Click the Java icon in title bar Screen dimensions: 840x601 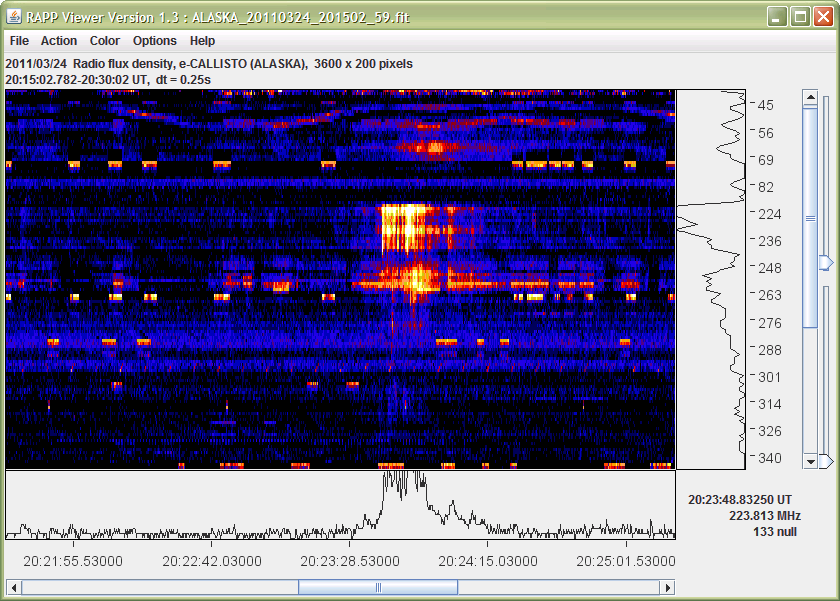coord(14,17)
